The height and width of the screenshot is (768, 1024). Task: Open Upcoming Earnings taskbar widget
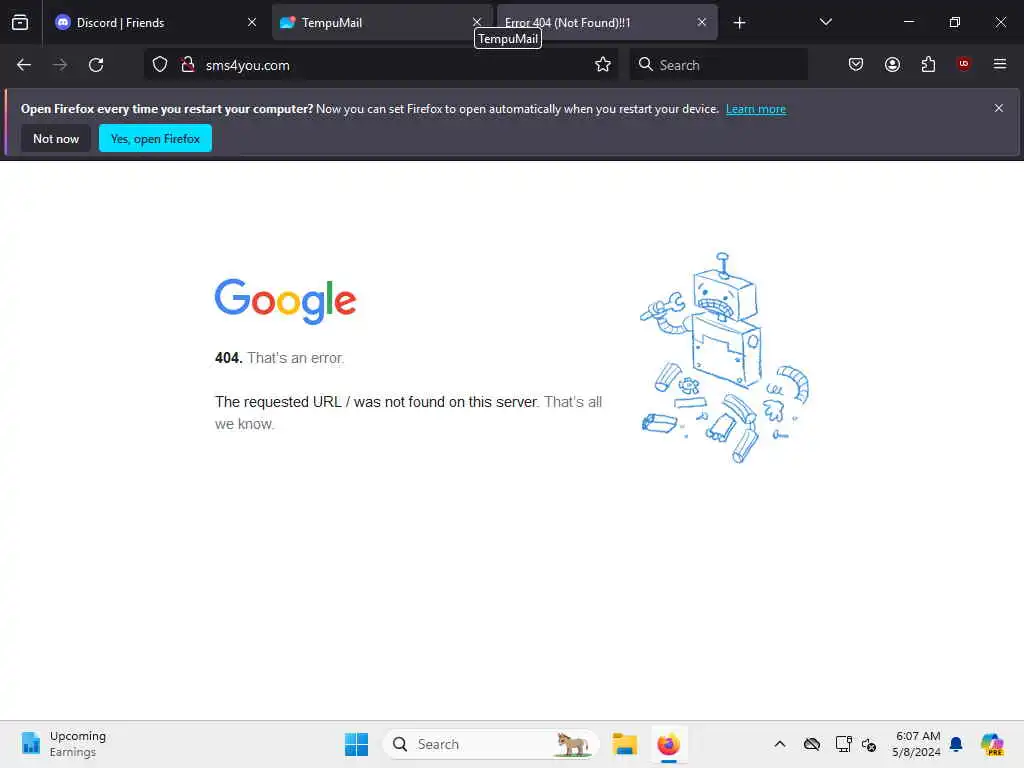63,744
